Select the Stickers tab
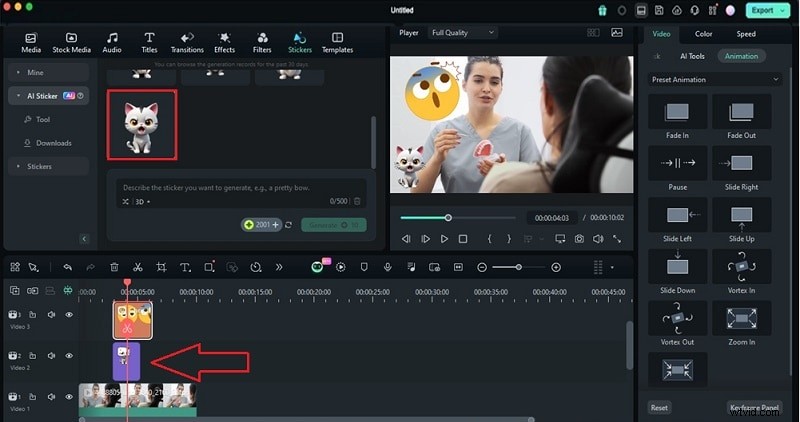This screenshot has height=422, width=800. (299, 43)
